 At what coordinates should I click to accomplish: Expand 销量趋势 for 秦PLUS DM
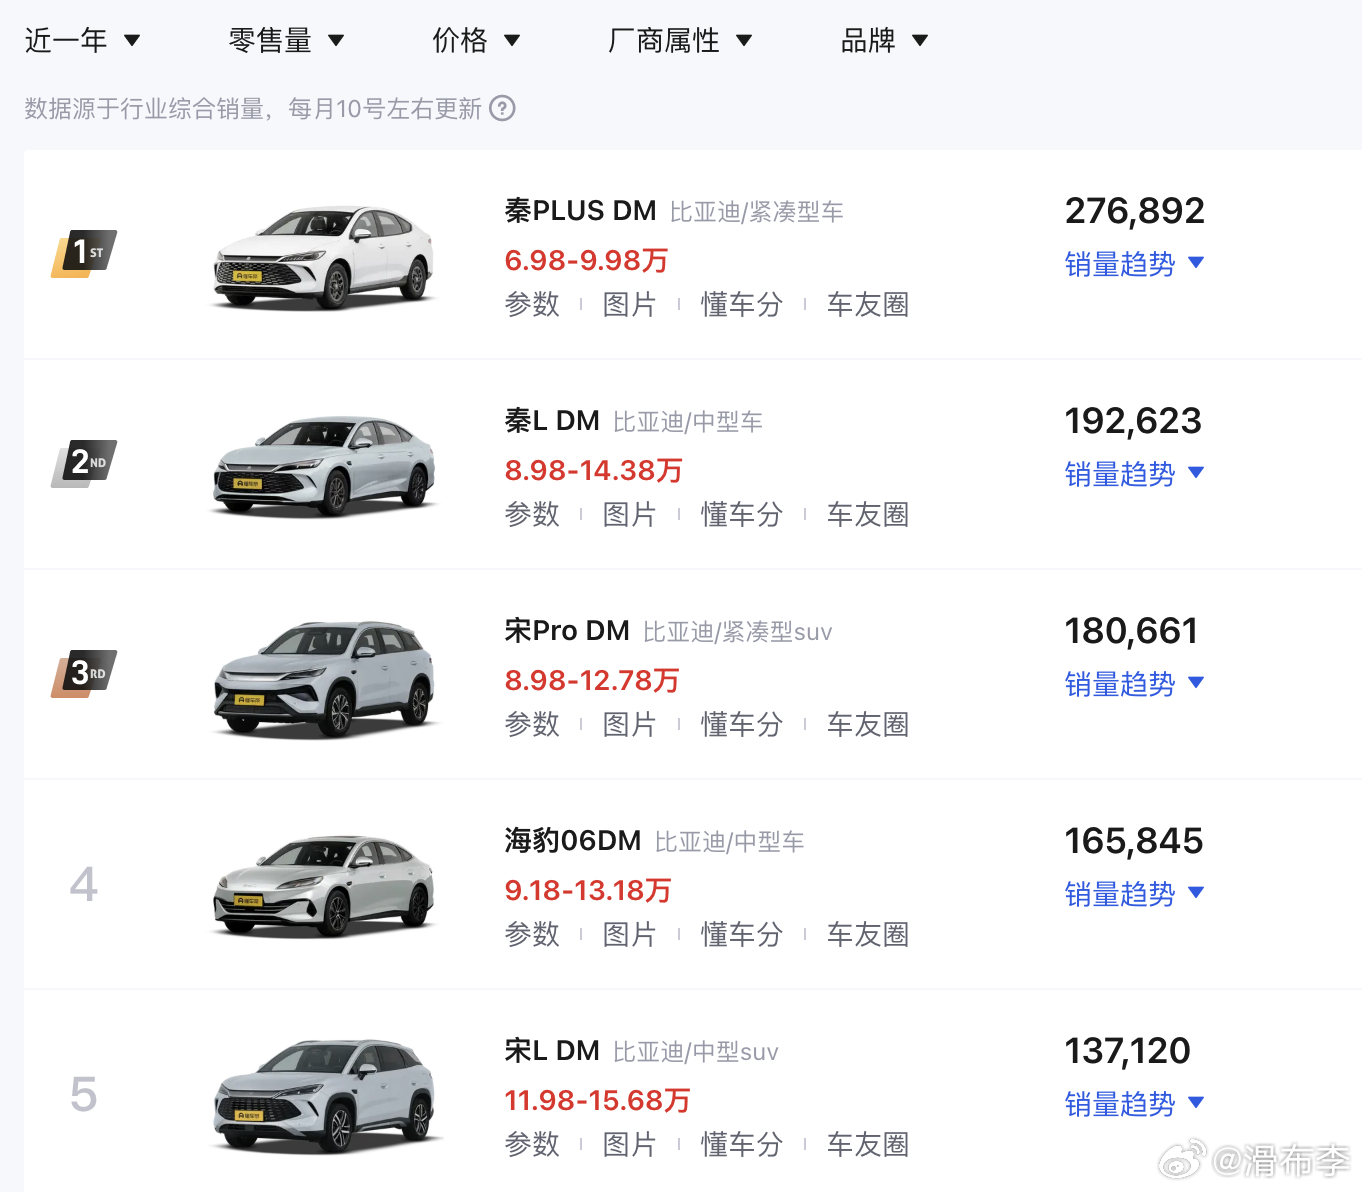1134,264
